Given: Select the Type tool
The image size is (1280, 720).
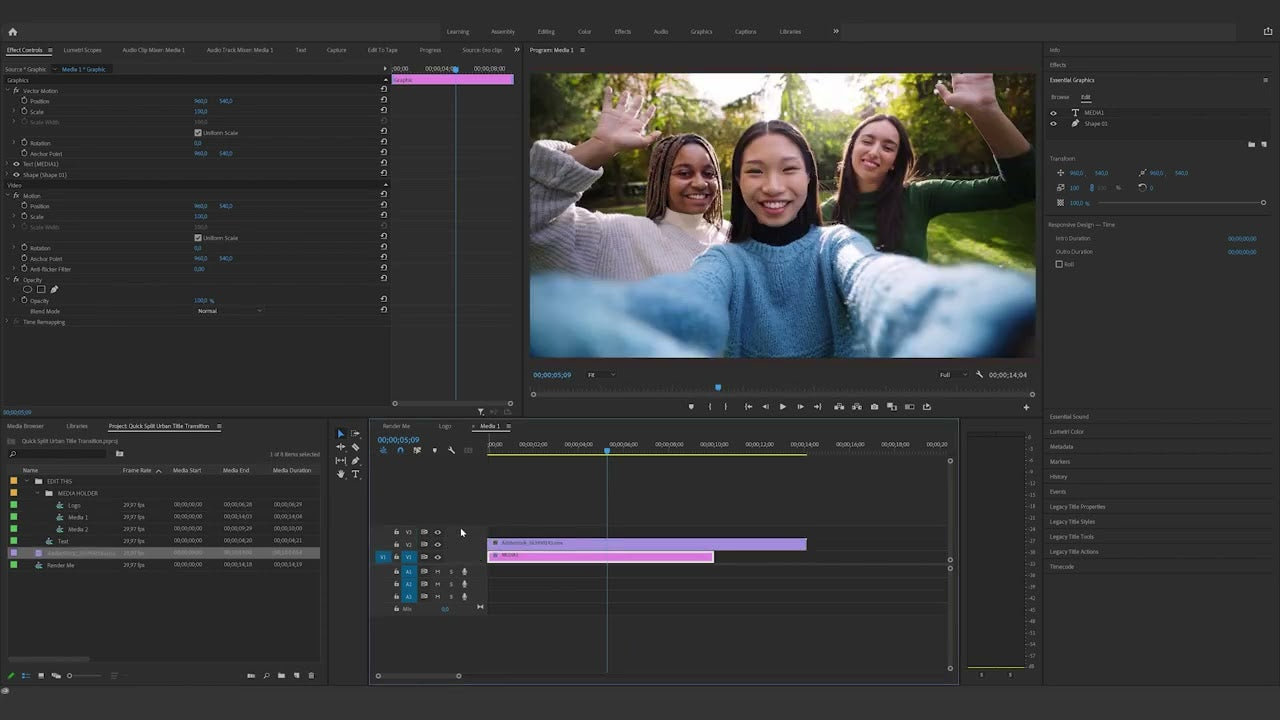Looking at the screenshot, I should point(356,475).
